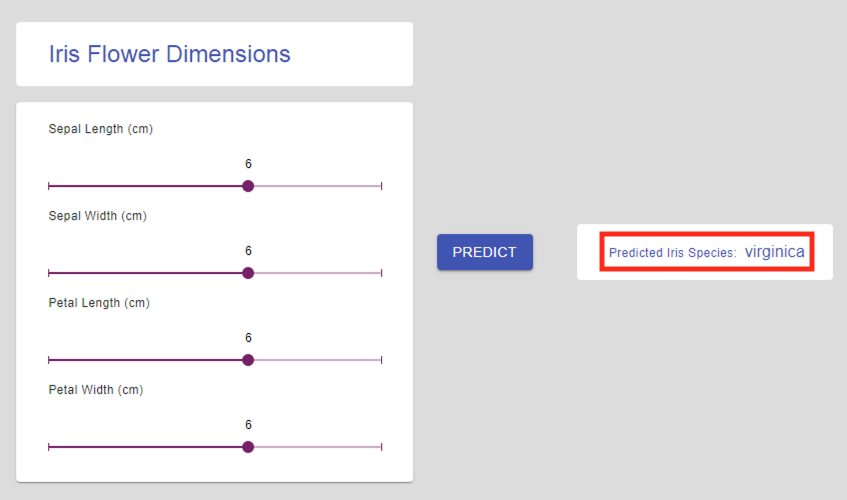This screenshot has width=847, height=500.
Task: Click the "Sepal Width (cm)" label
Action: pyautogui.click(x=97, y=216)
